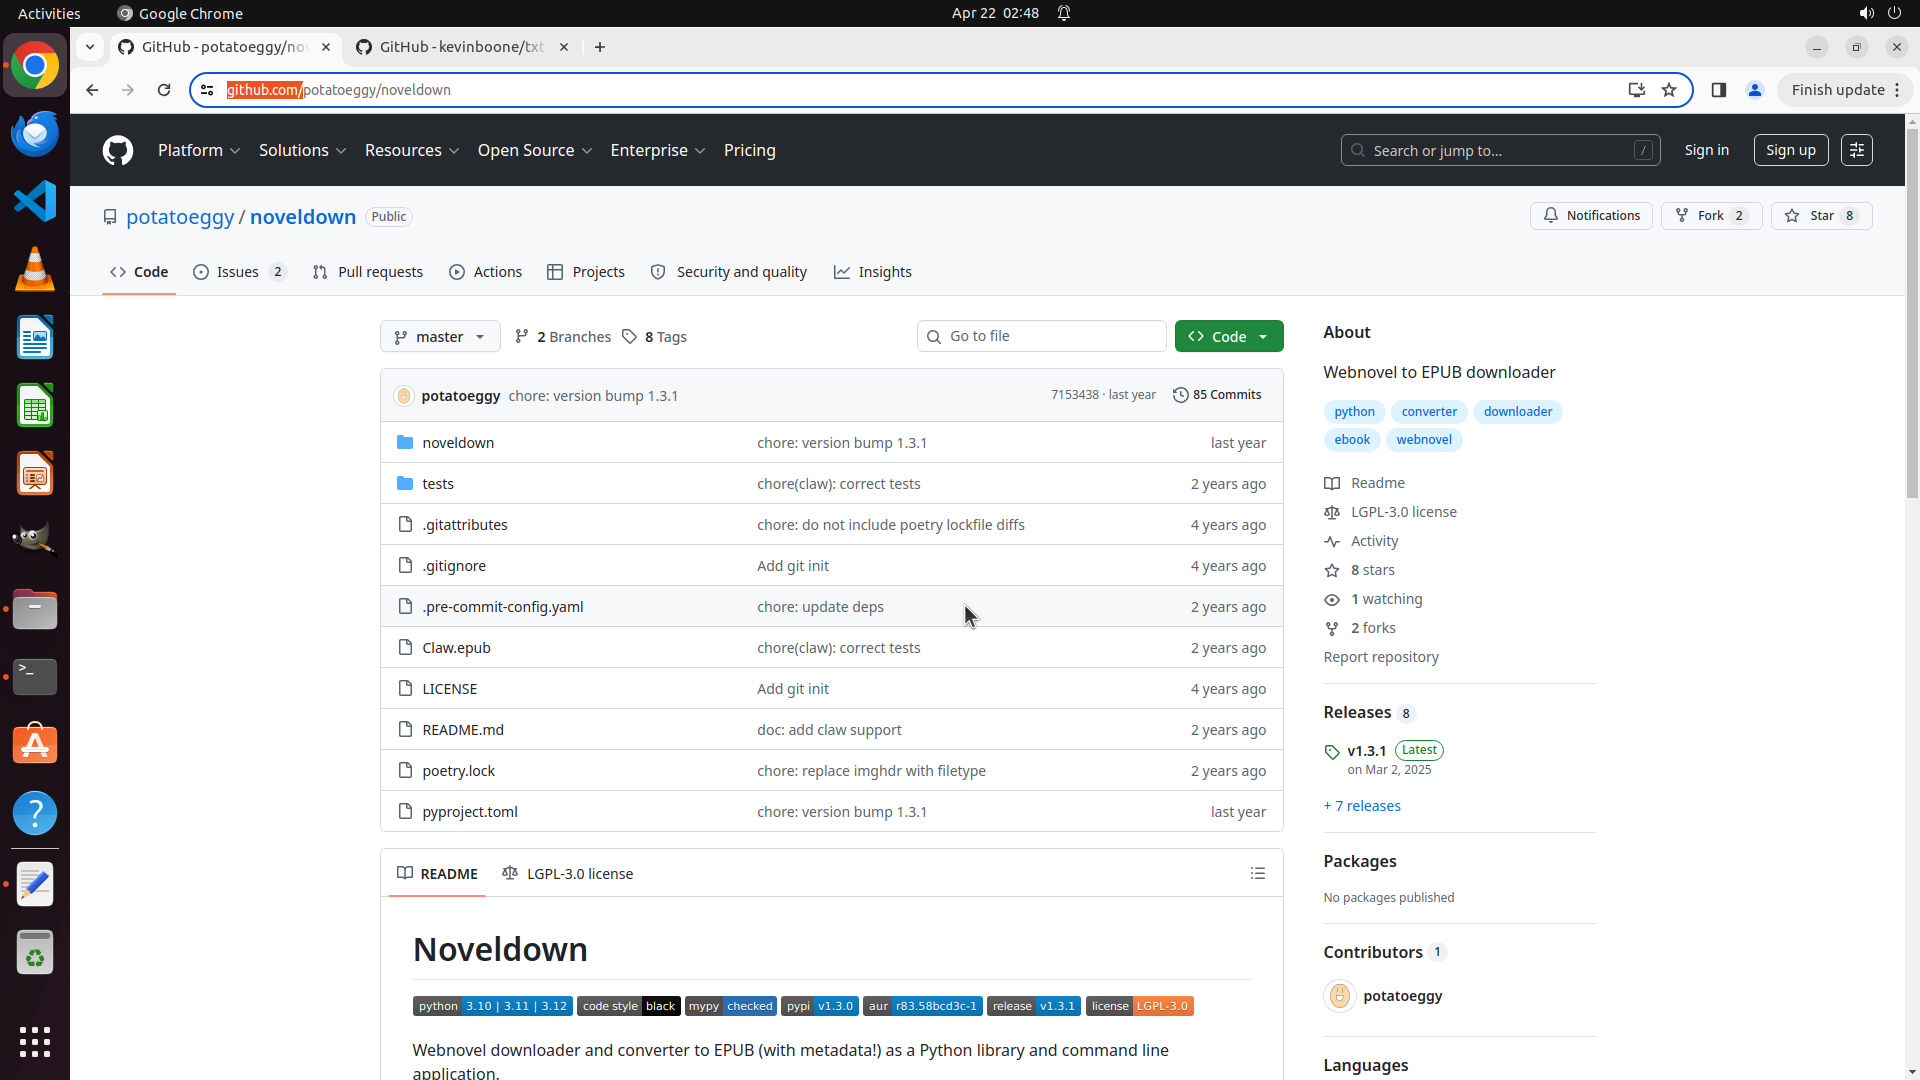Open the green Code dropdown

pyautogui.click(x=1228, y=337)
